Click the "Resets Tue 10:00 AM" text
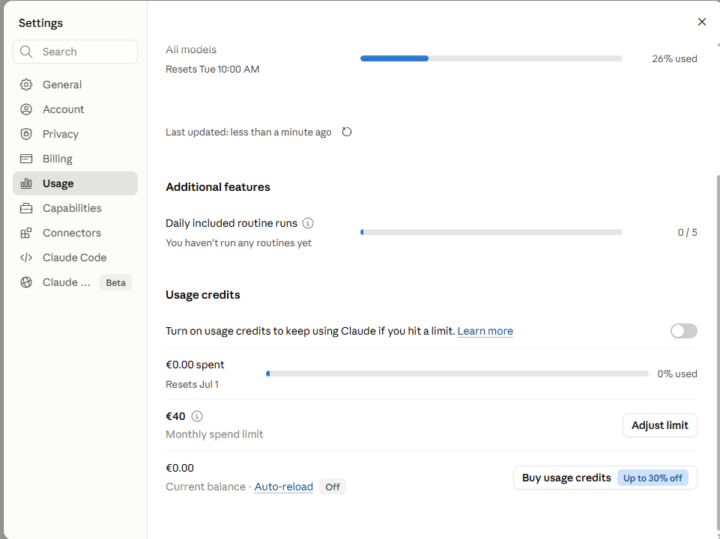 (x=213, y=69)
